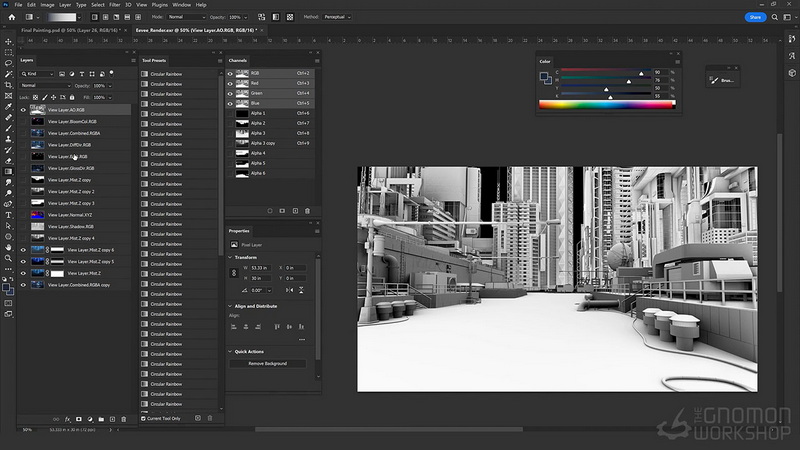This screenshot has width=800, height=450.
Task: Open the Window menu
Action: (181, 5)
